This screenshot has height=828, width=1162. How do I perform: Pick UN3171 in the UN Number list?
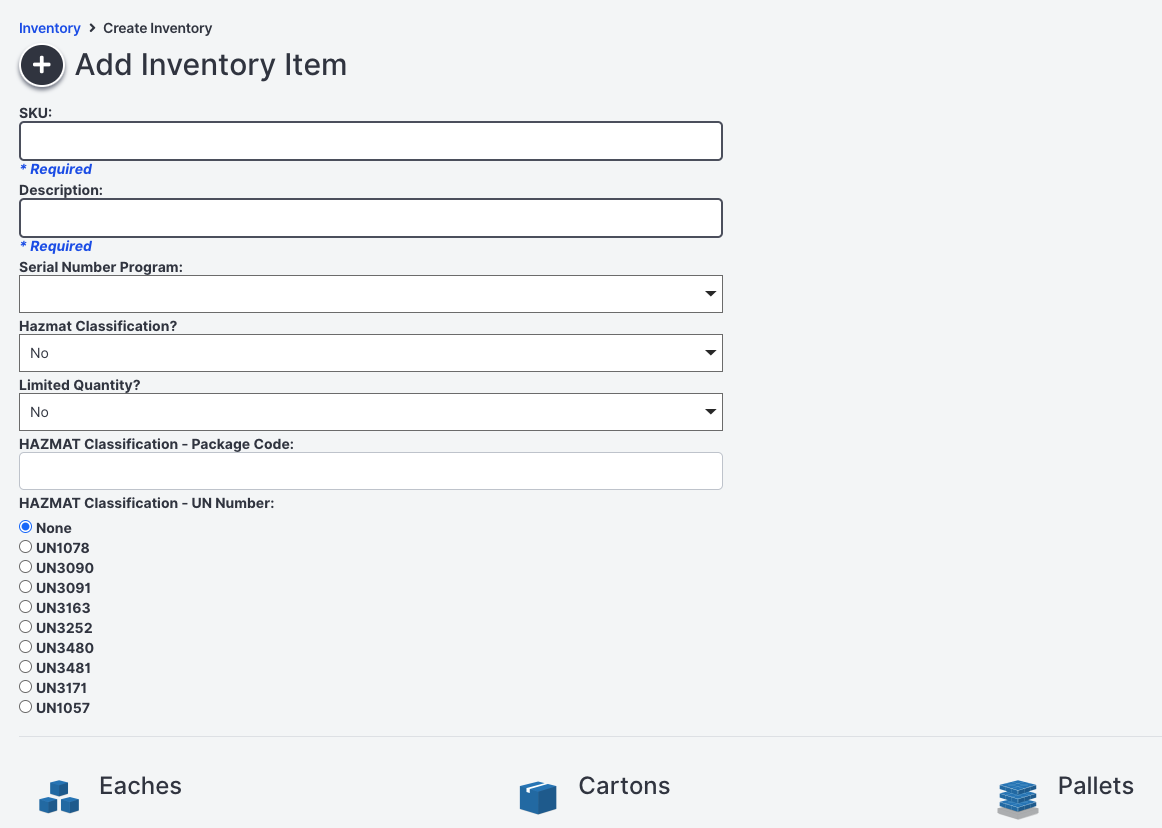tap(25, 686)
